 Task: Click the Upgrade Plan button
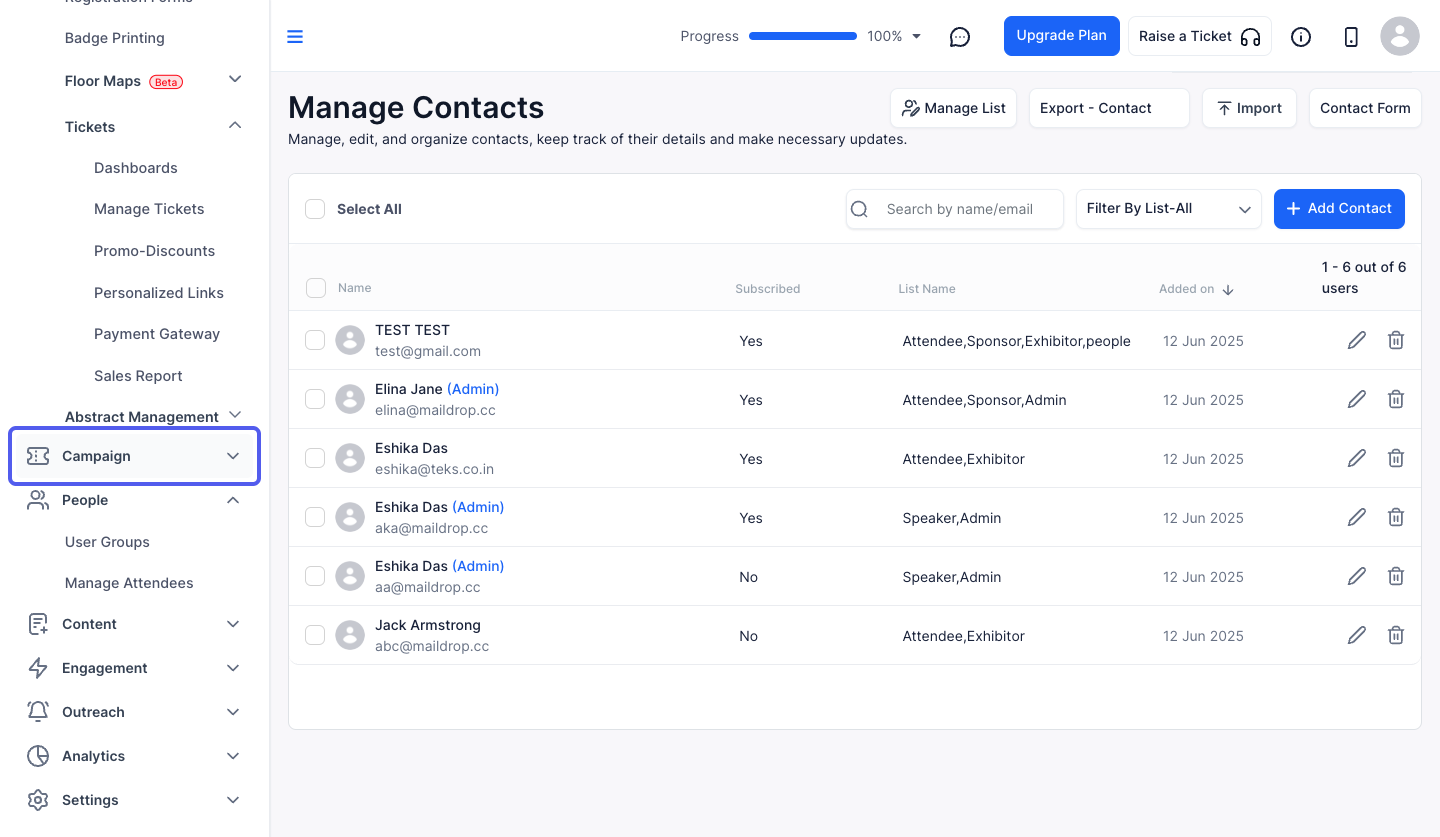pyautogui.click(x=1062, y=36)
